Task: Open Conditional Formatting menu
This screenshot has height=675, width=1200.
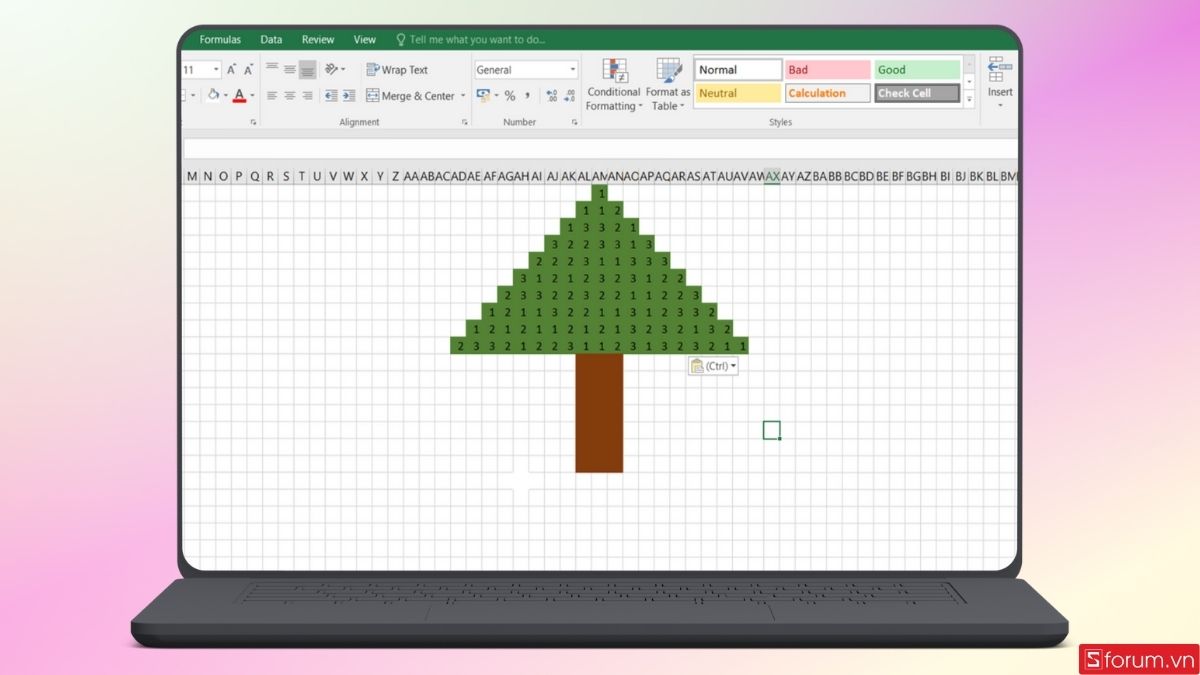Action: [613, 85]
